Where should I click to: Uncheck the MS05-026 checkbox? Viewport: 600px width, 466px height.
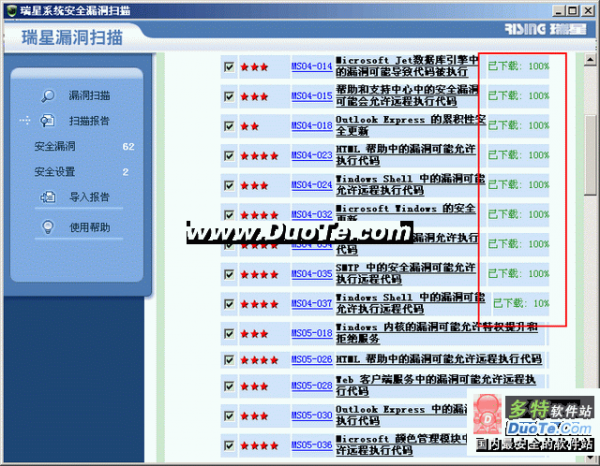pyautogui.click(x=229, y=360)
